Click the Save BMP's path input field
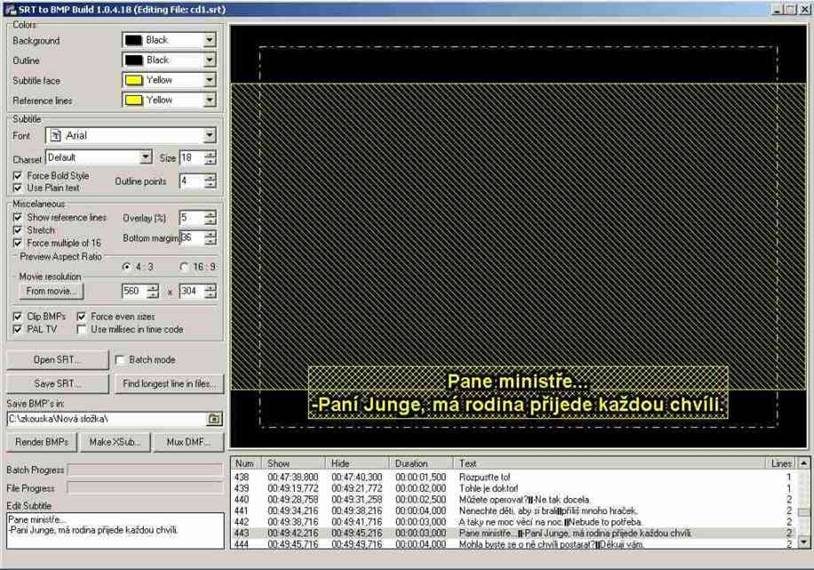The width and height of the screenshot is (814, 570). 107,418
